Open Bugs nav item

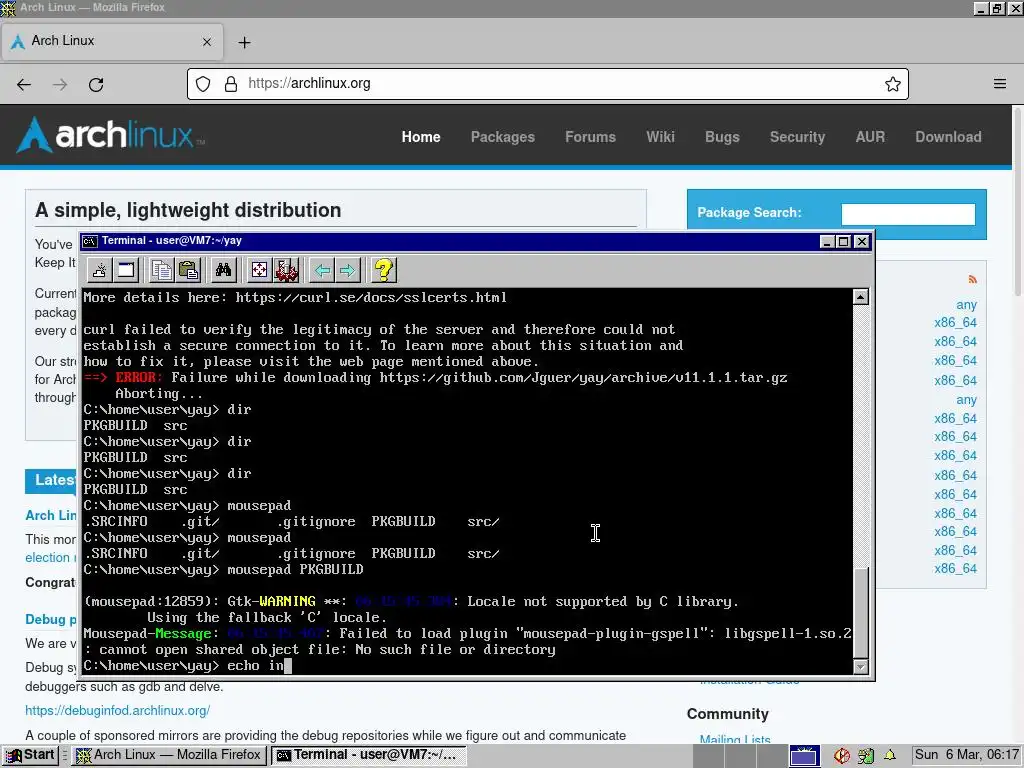pyautogui.click(x=722, y=137)
